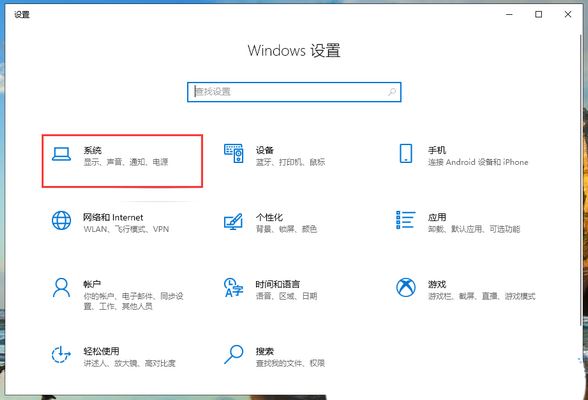Open the 手机 settings label
Image resolution: width=588 pixels, height=400 pixels.
437,150
